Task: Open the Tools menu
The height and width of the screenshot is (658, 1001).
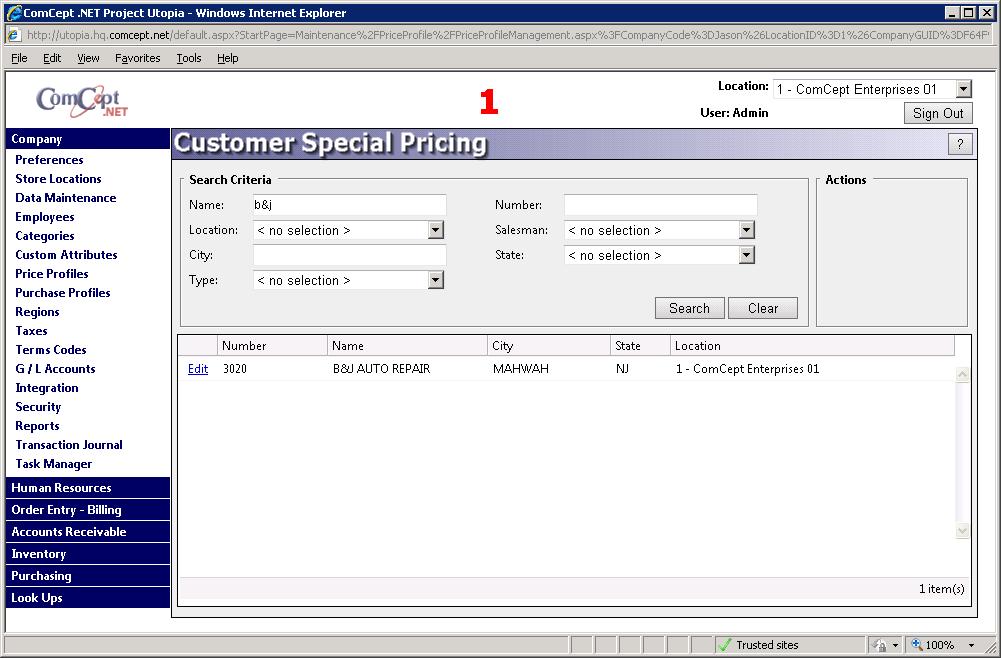Action: click(x=189, y=58)
